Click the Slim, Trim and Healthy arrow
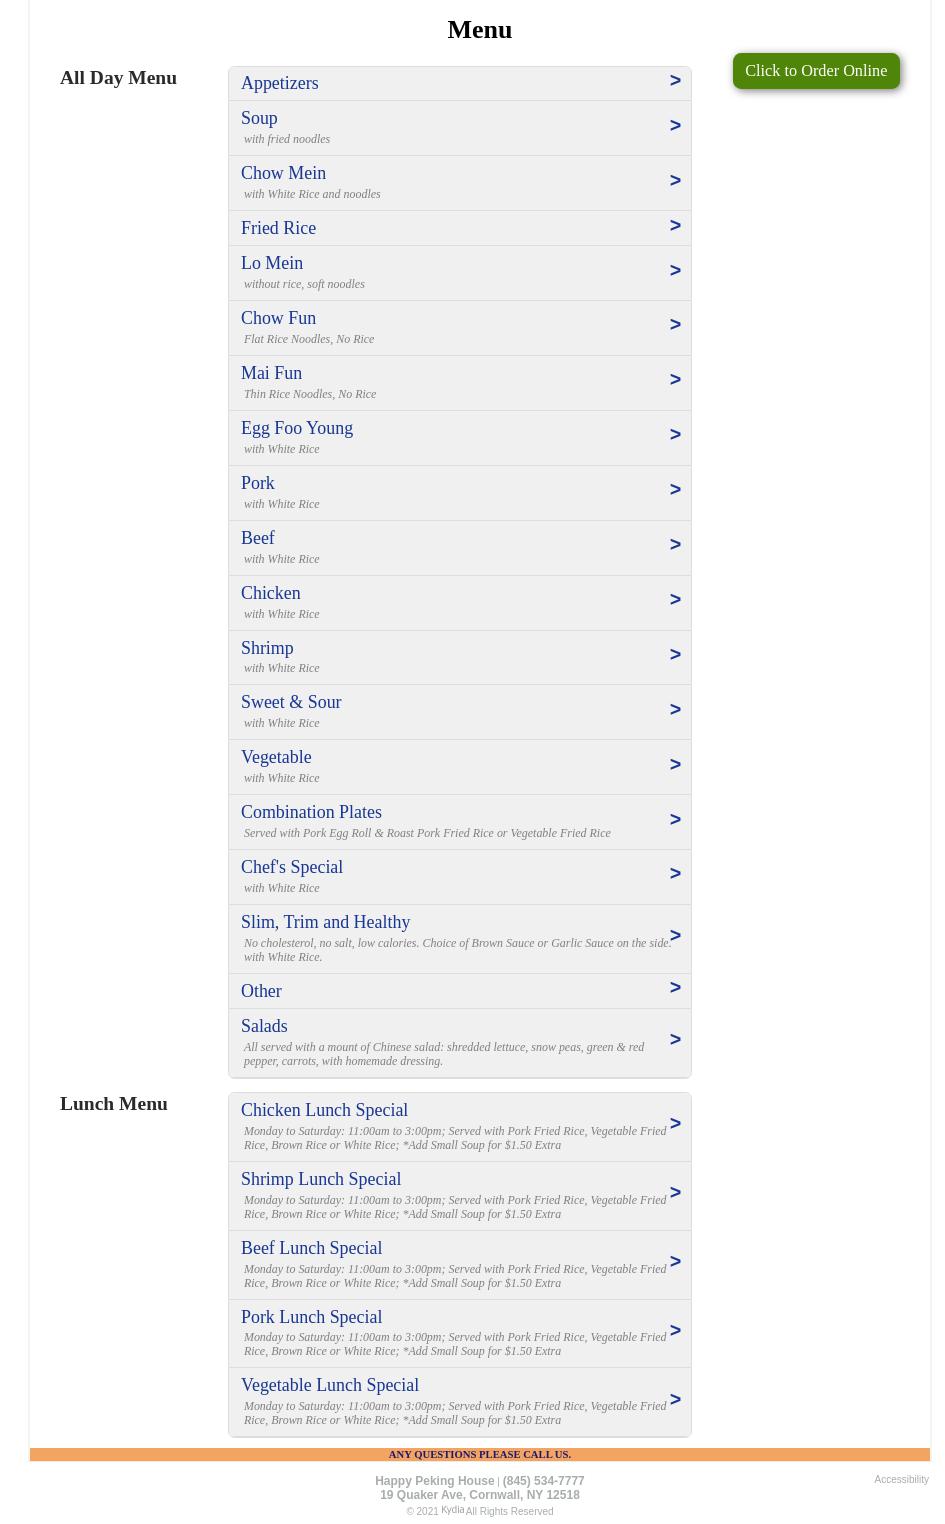 [675, 936]
